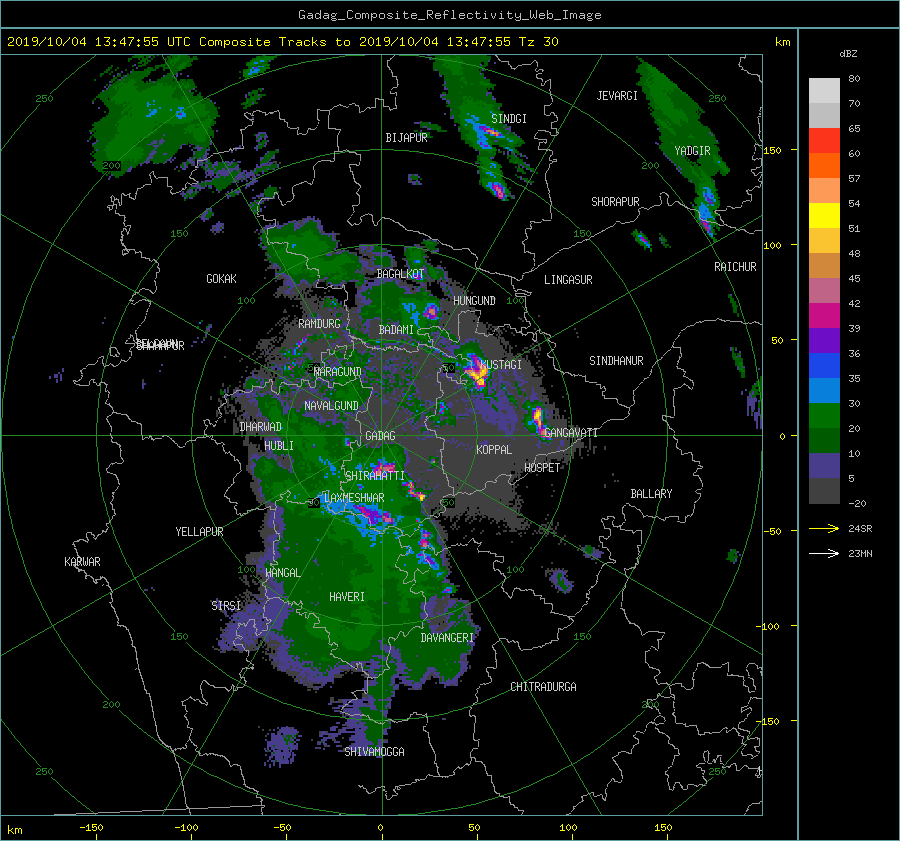This screenshot has width=900, height=841.
Task: Click the JEVARGI city label
Action: click(617, 96)
